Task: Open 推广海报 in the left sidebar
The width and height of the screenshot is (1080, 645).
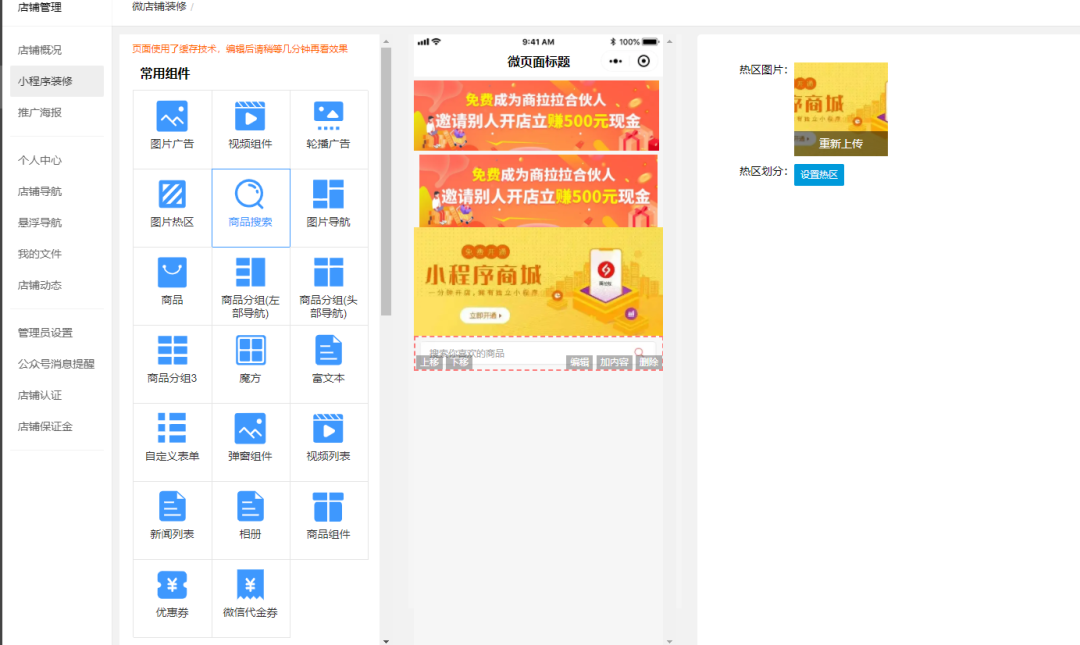Action: tap(38, 110)
